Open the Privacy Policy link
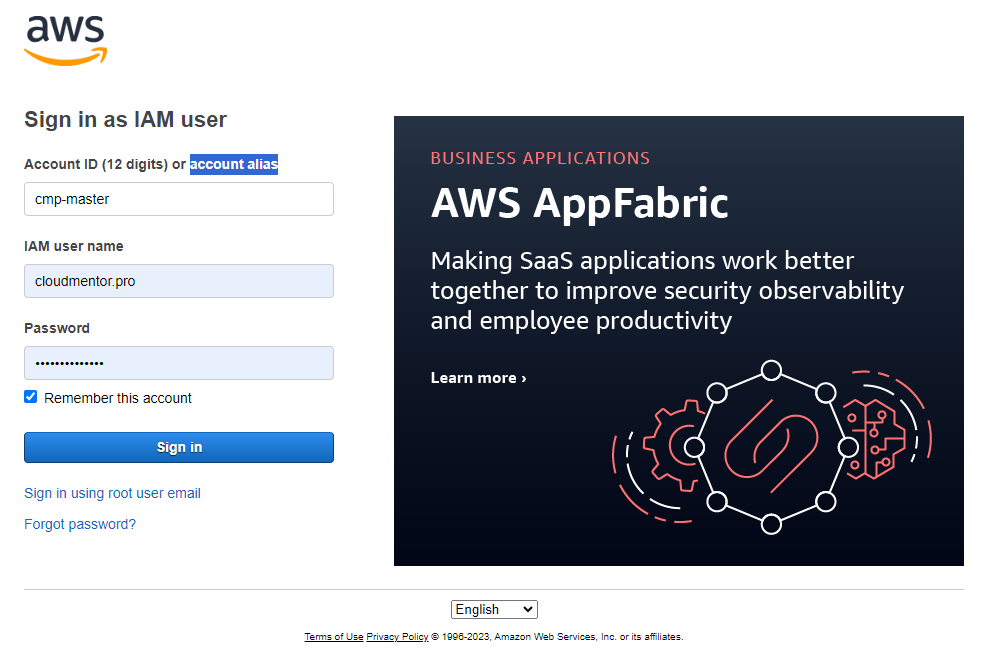 click(x=397, y=636)
